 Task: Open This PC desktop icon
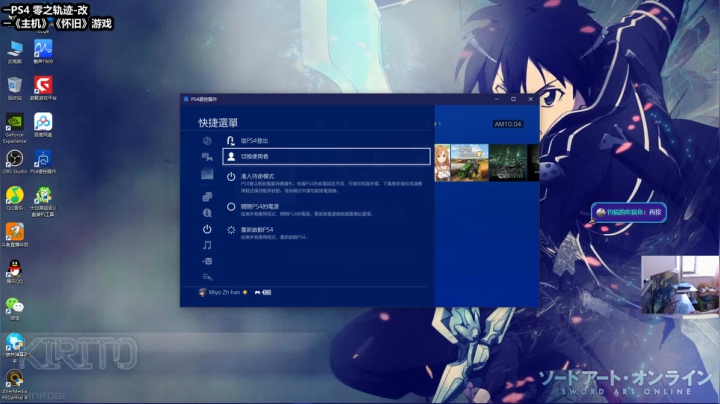point(15,52)
